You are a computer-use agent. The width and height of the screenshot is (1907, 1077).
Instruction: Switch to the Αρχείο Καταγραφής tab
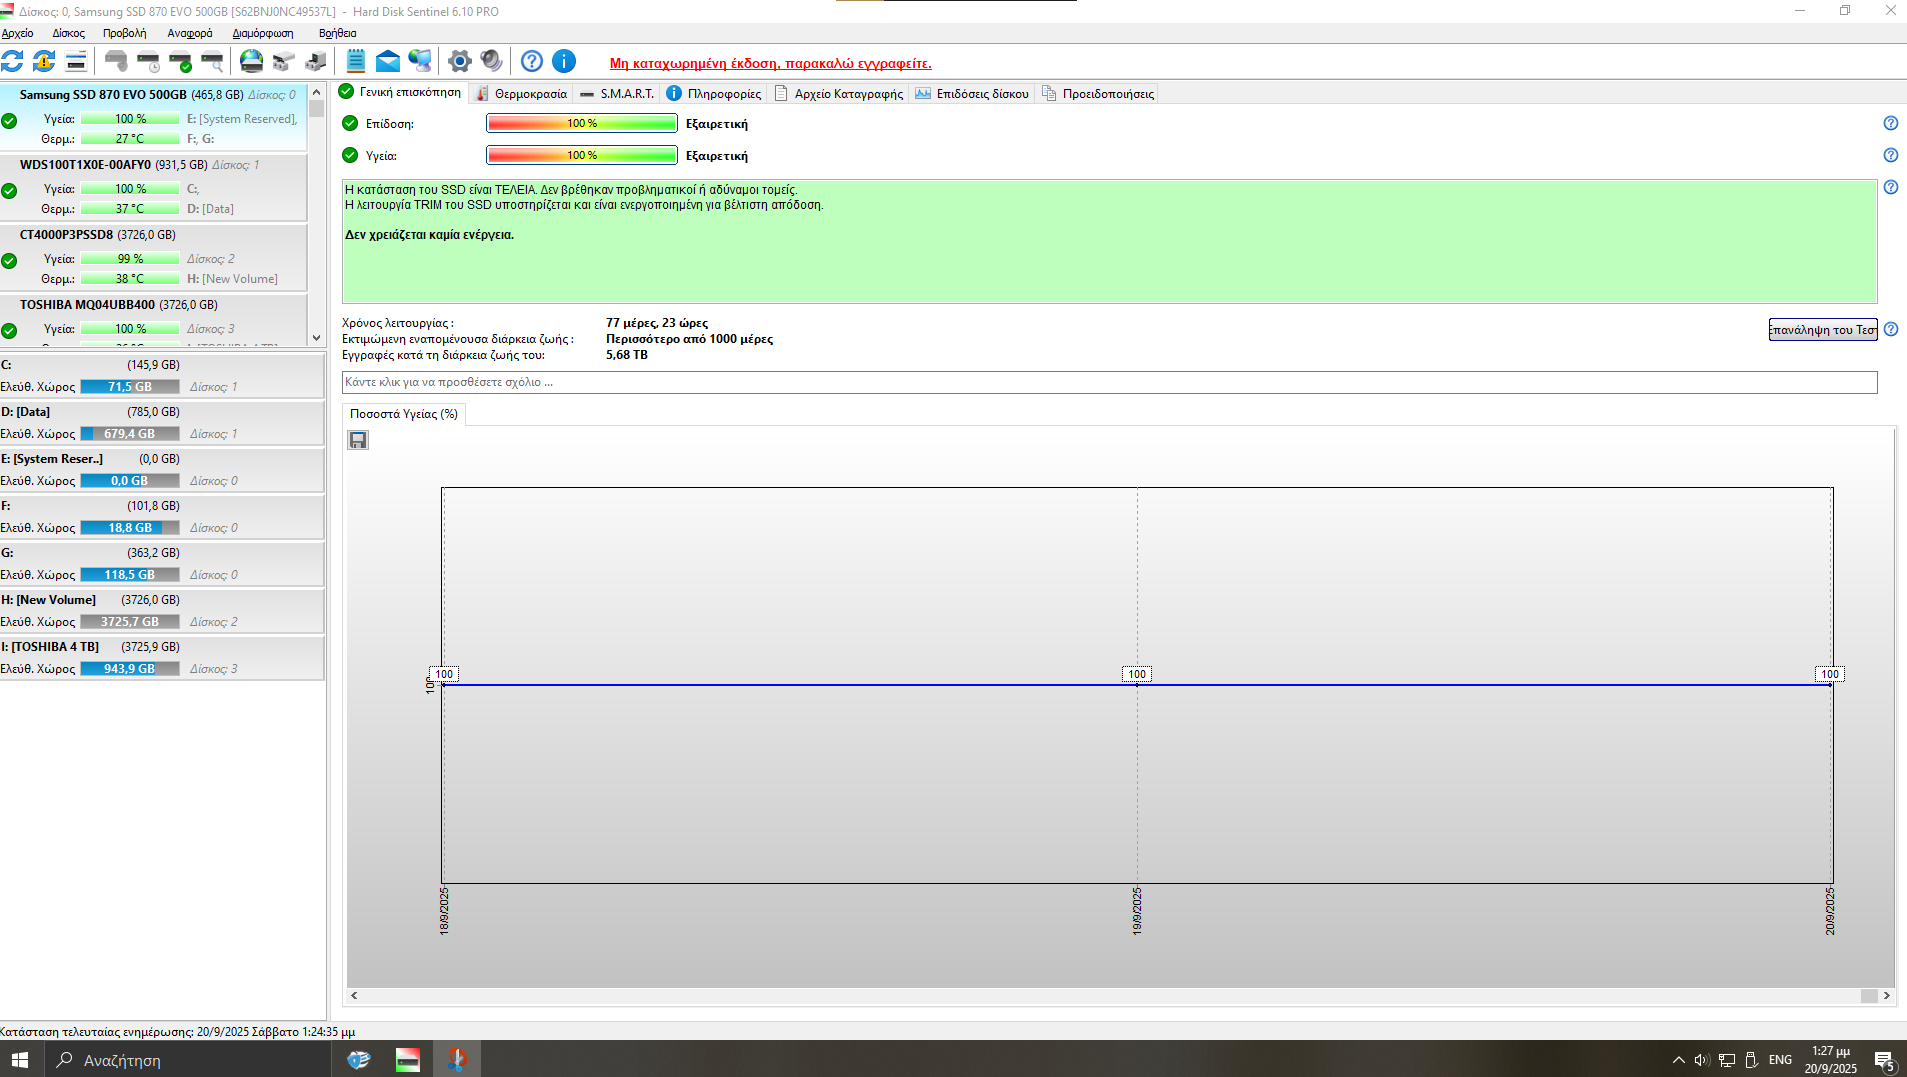coord(838,94)
